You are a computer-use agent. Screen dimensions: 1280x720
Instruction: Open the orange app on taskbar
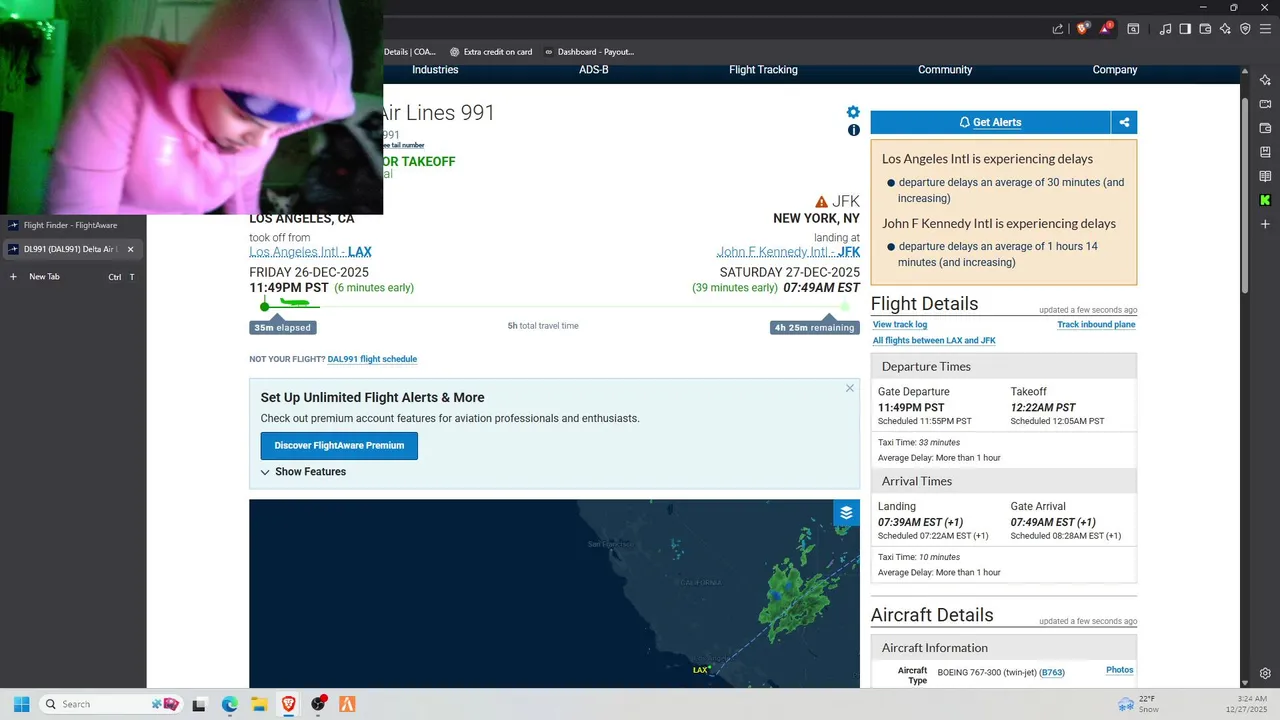pyautogui.click(x=347, y=704)
